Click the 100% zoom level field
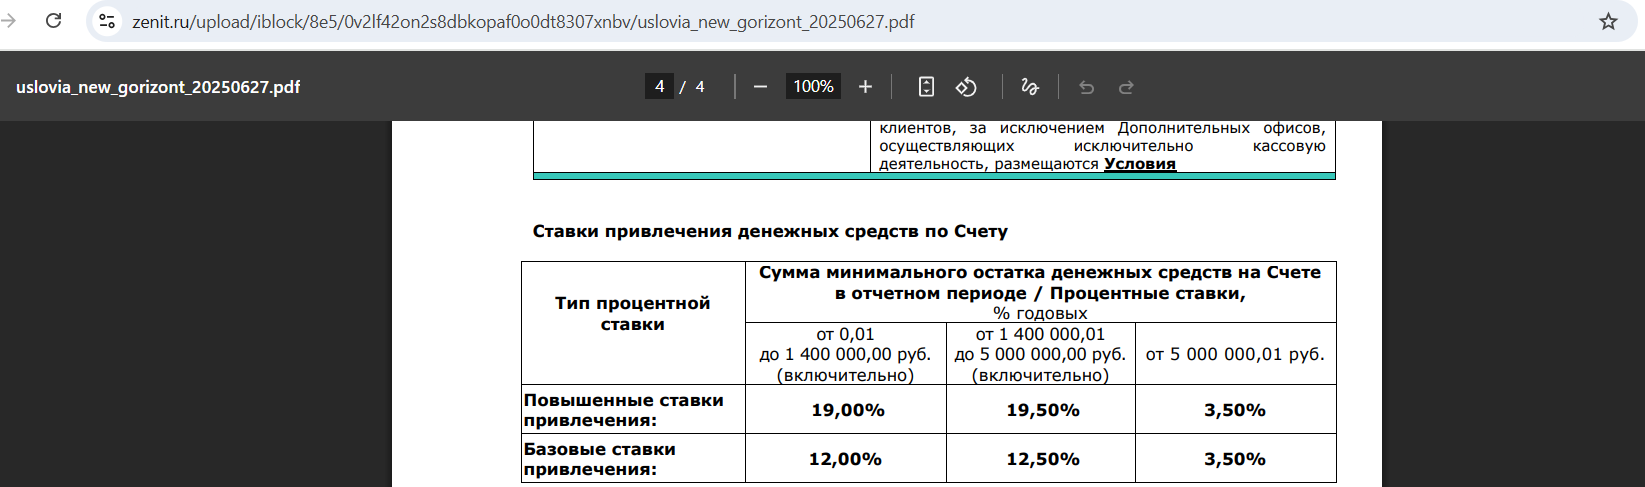 (813, 87)
